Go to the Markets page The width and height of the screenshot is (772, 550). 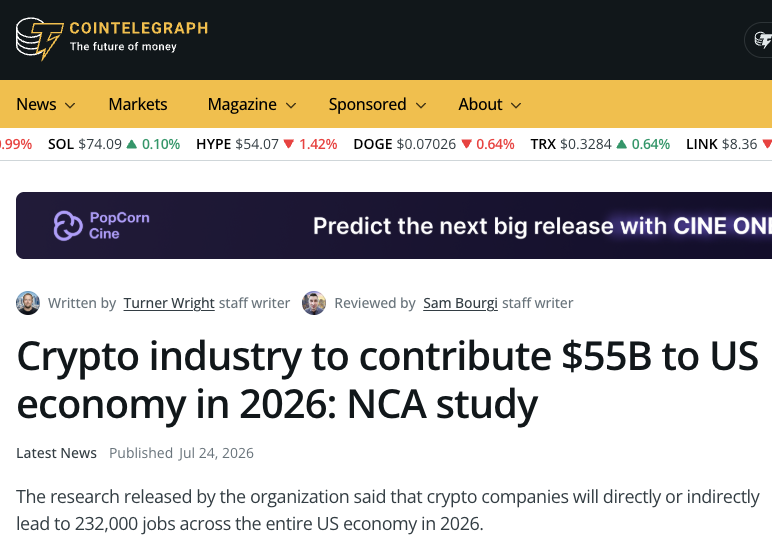138,104
